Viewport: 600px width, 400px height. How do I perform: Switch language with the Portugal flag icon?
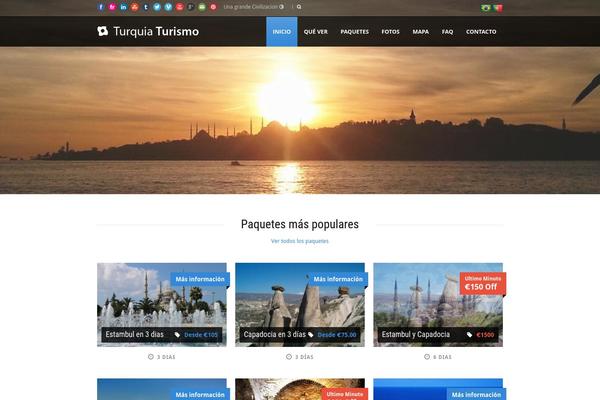(x=498, y=8)
